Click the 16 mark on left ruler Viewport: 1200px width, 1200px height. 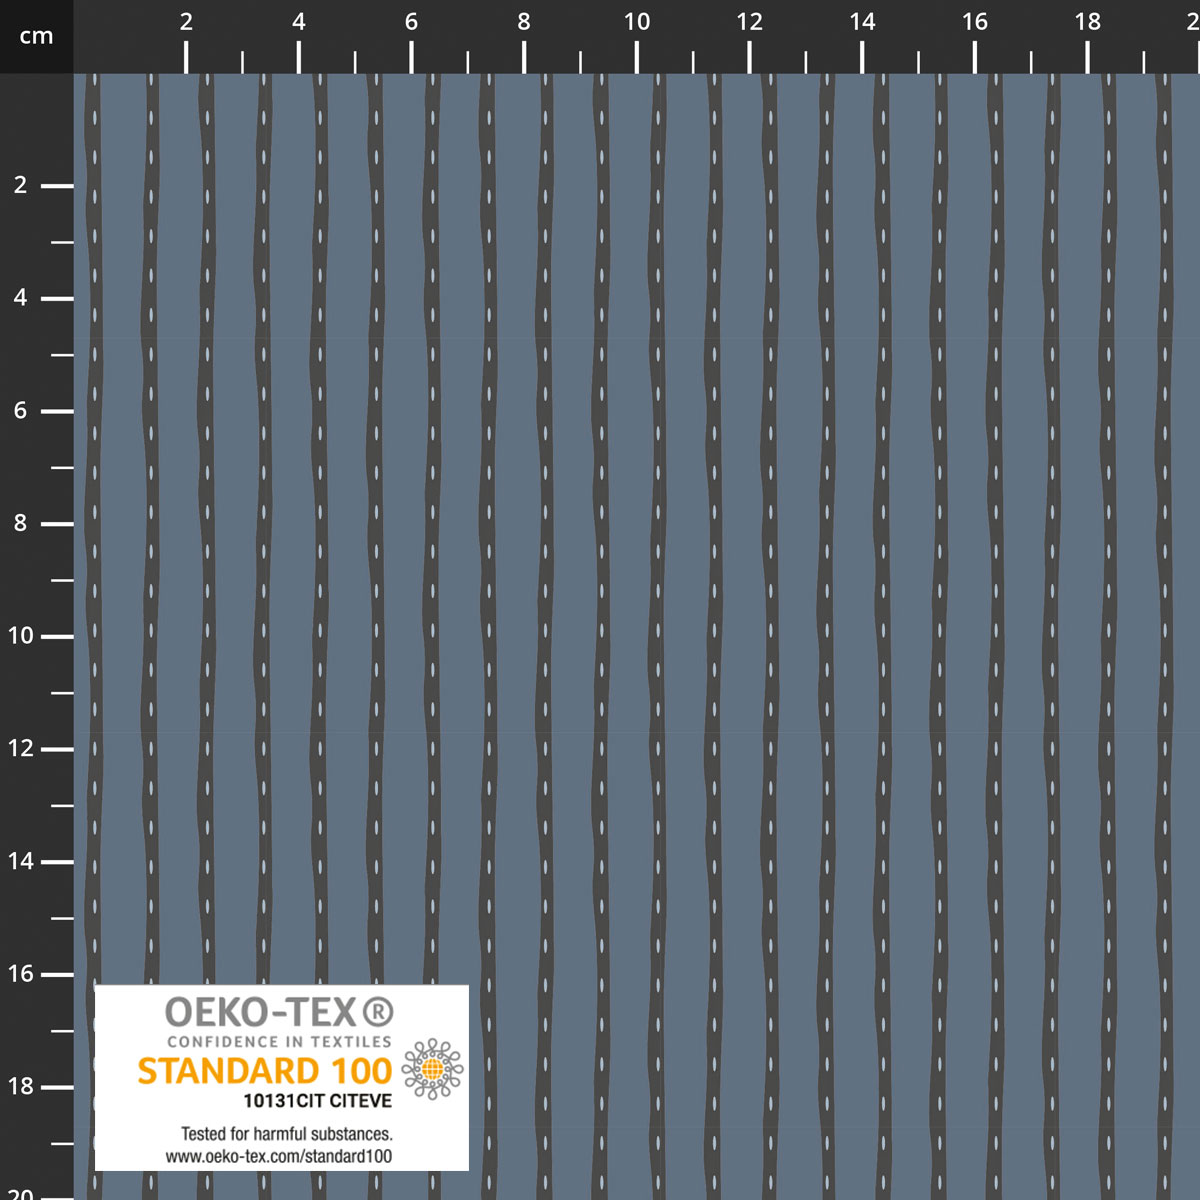(x=20, y=974)
